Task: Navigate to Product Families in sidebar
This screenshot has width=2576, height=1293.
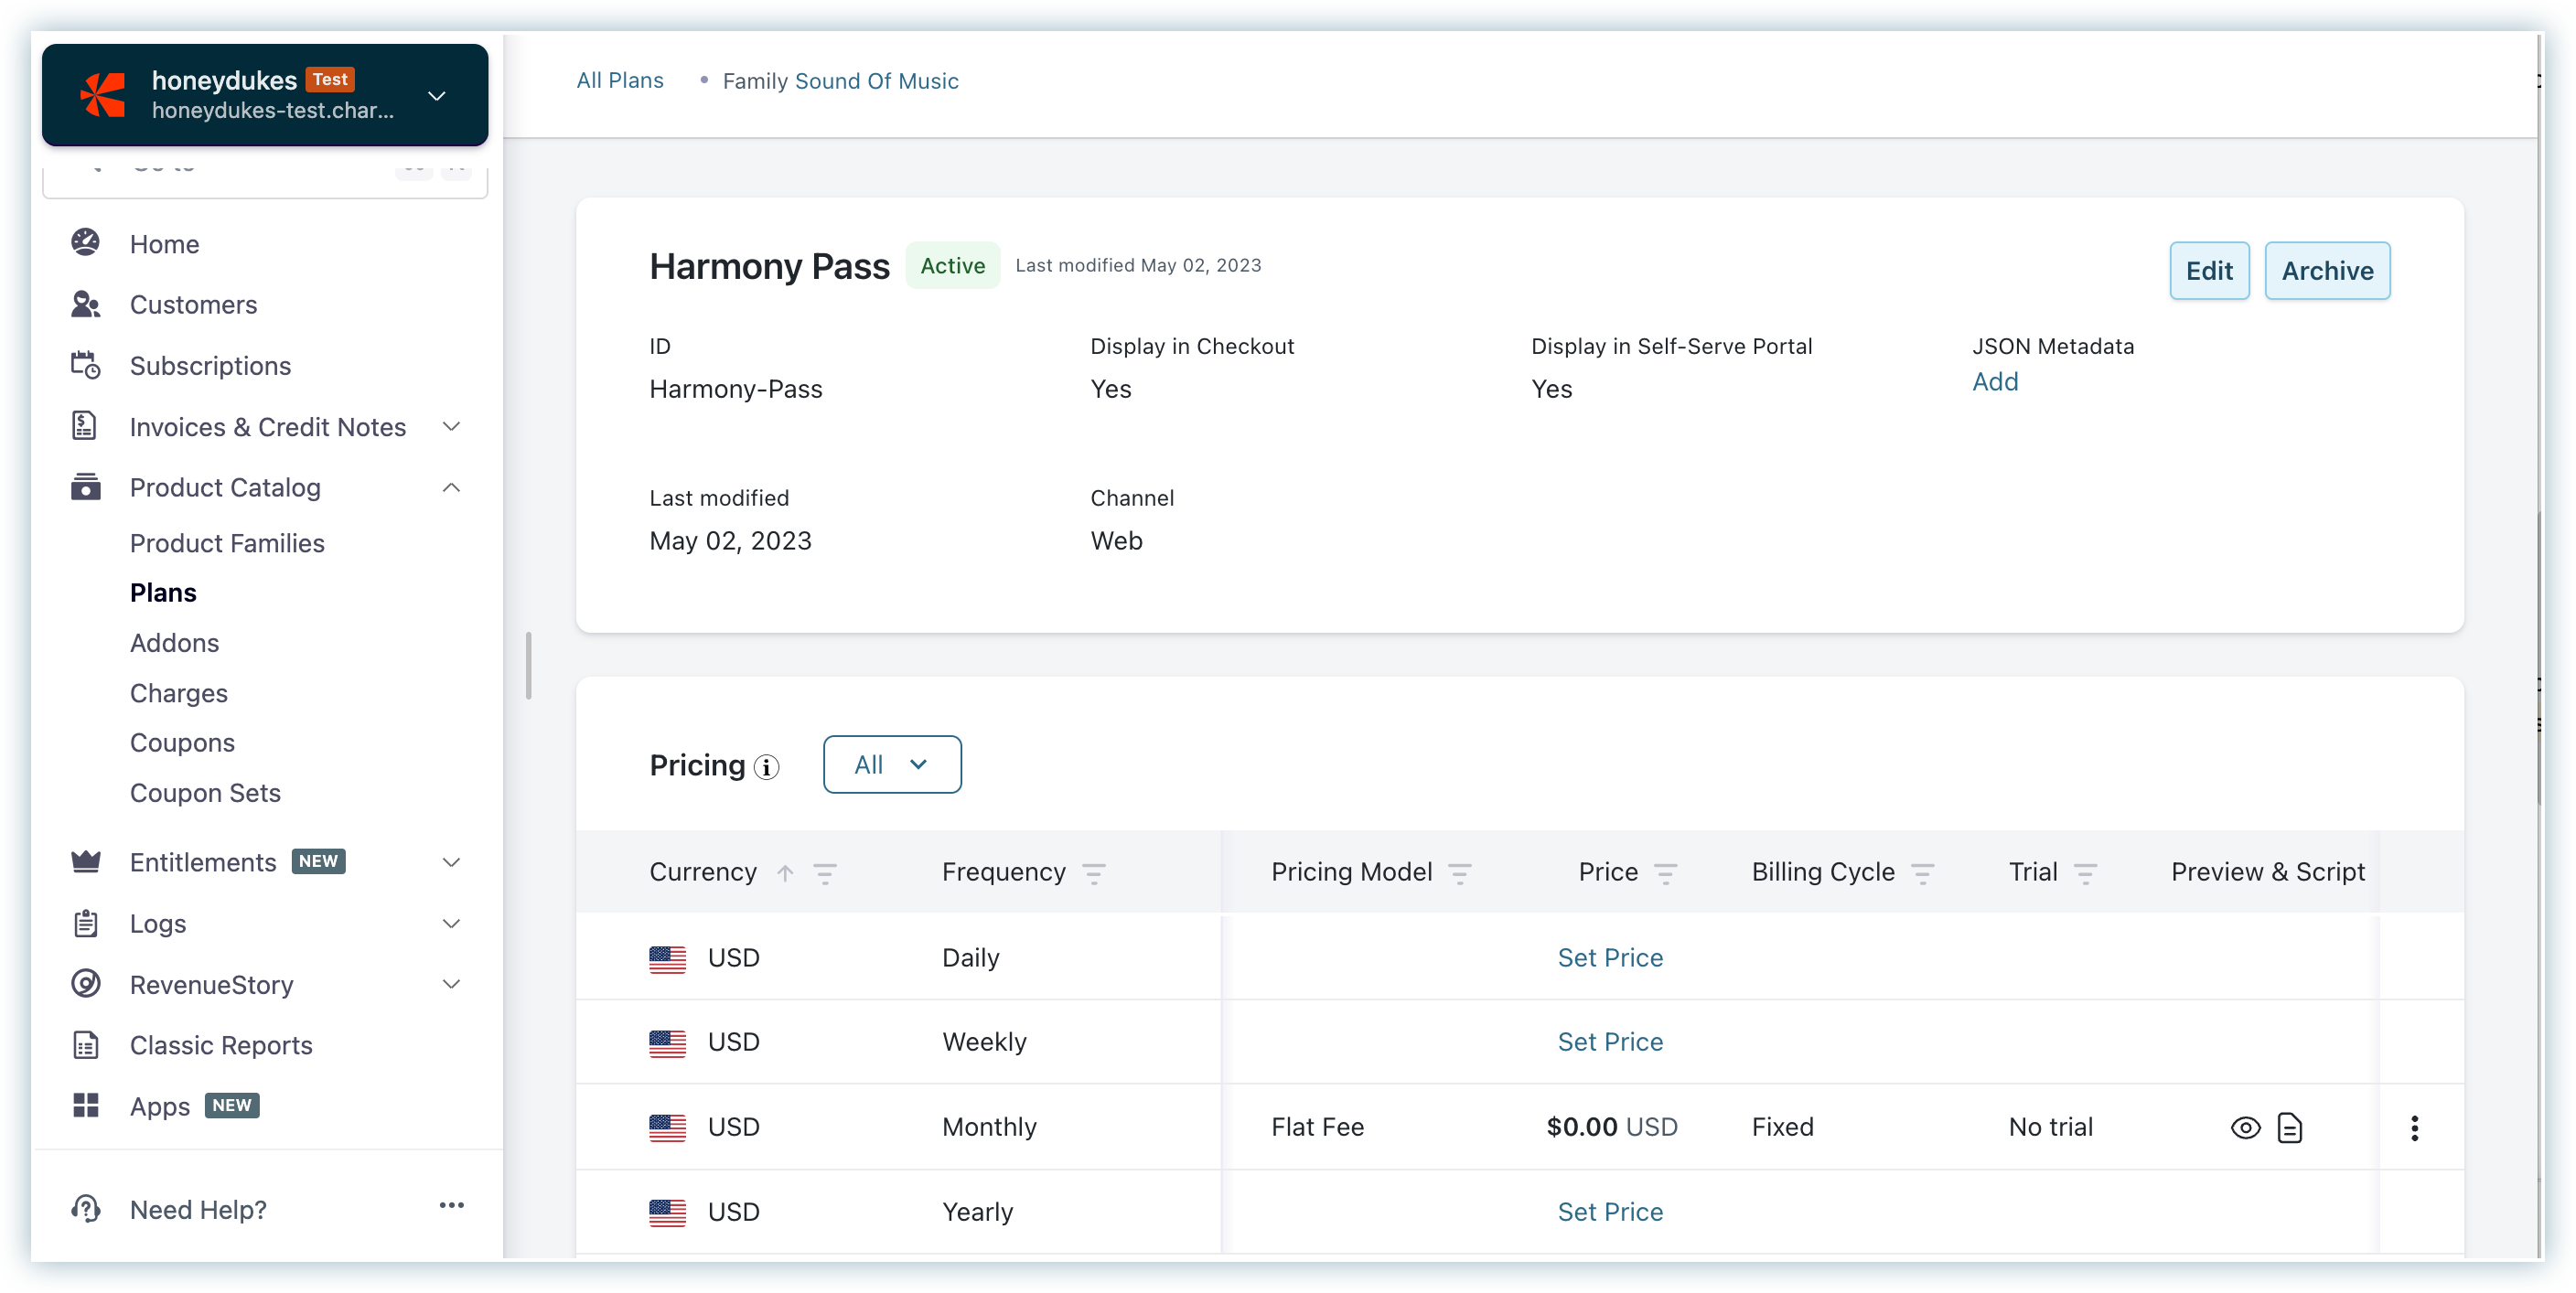Action: pos(228,542)
